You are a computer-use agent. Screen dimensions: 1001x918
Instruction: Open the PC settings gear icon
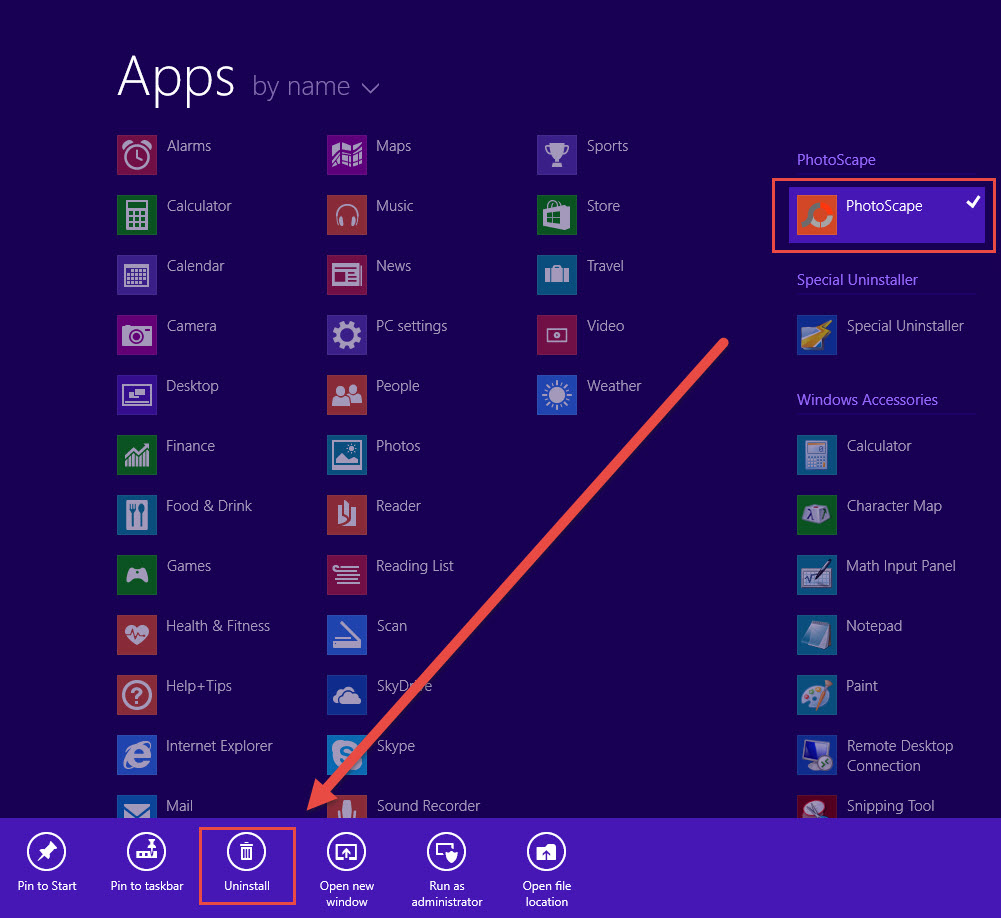pyautogui.click(x=347, y=335)
